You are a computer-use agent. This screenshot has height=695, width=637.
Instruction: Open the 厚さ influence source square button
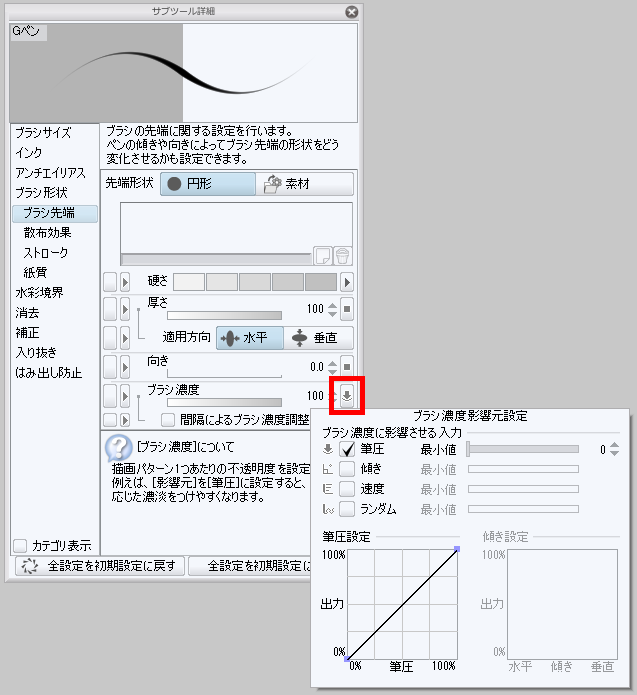coord(347,308)
